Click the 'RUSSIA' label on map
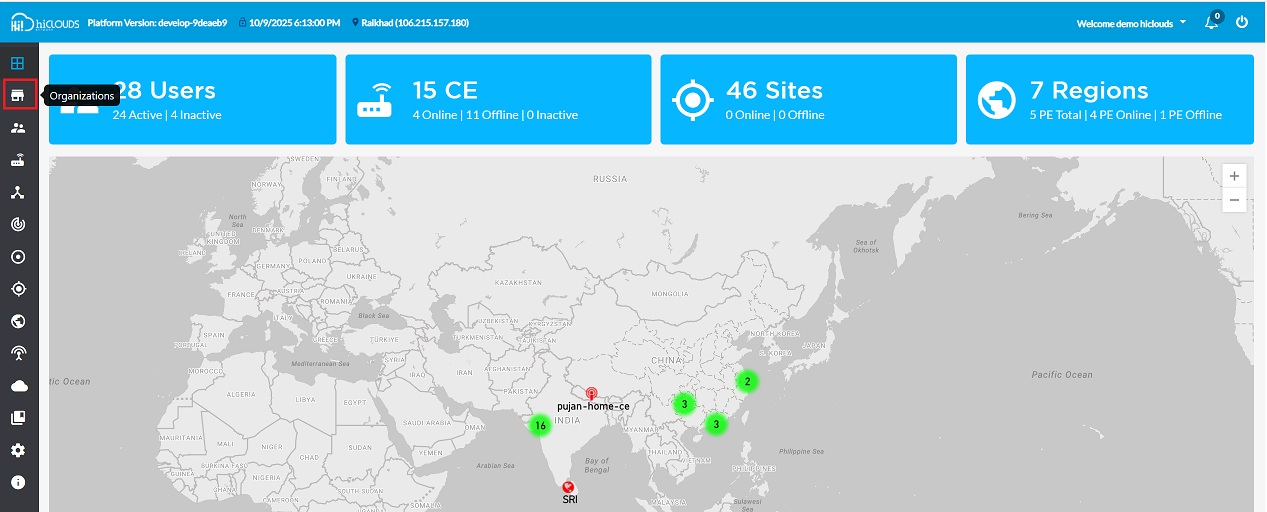This screenshot has width=1267, height=512. tap(610, 179)
